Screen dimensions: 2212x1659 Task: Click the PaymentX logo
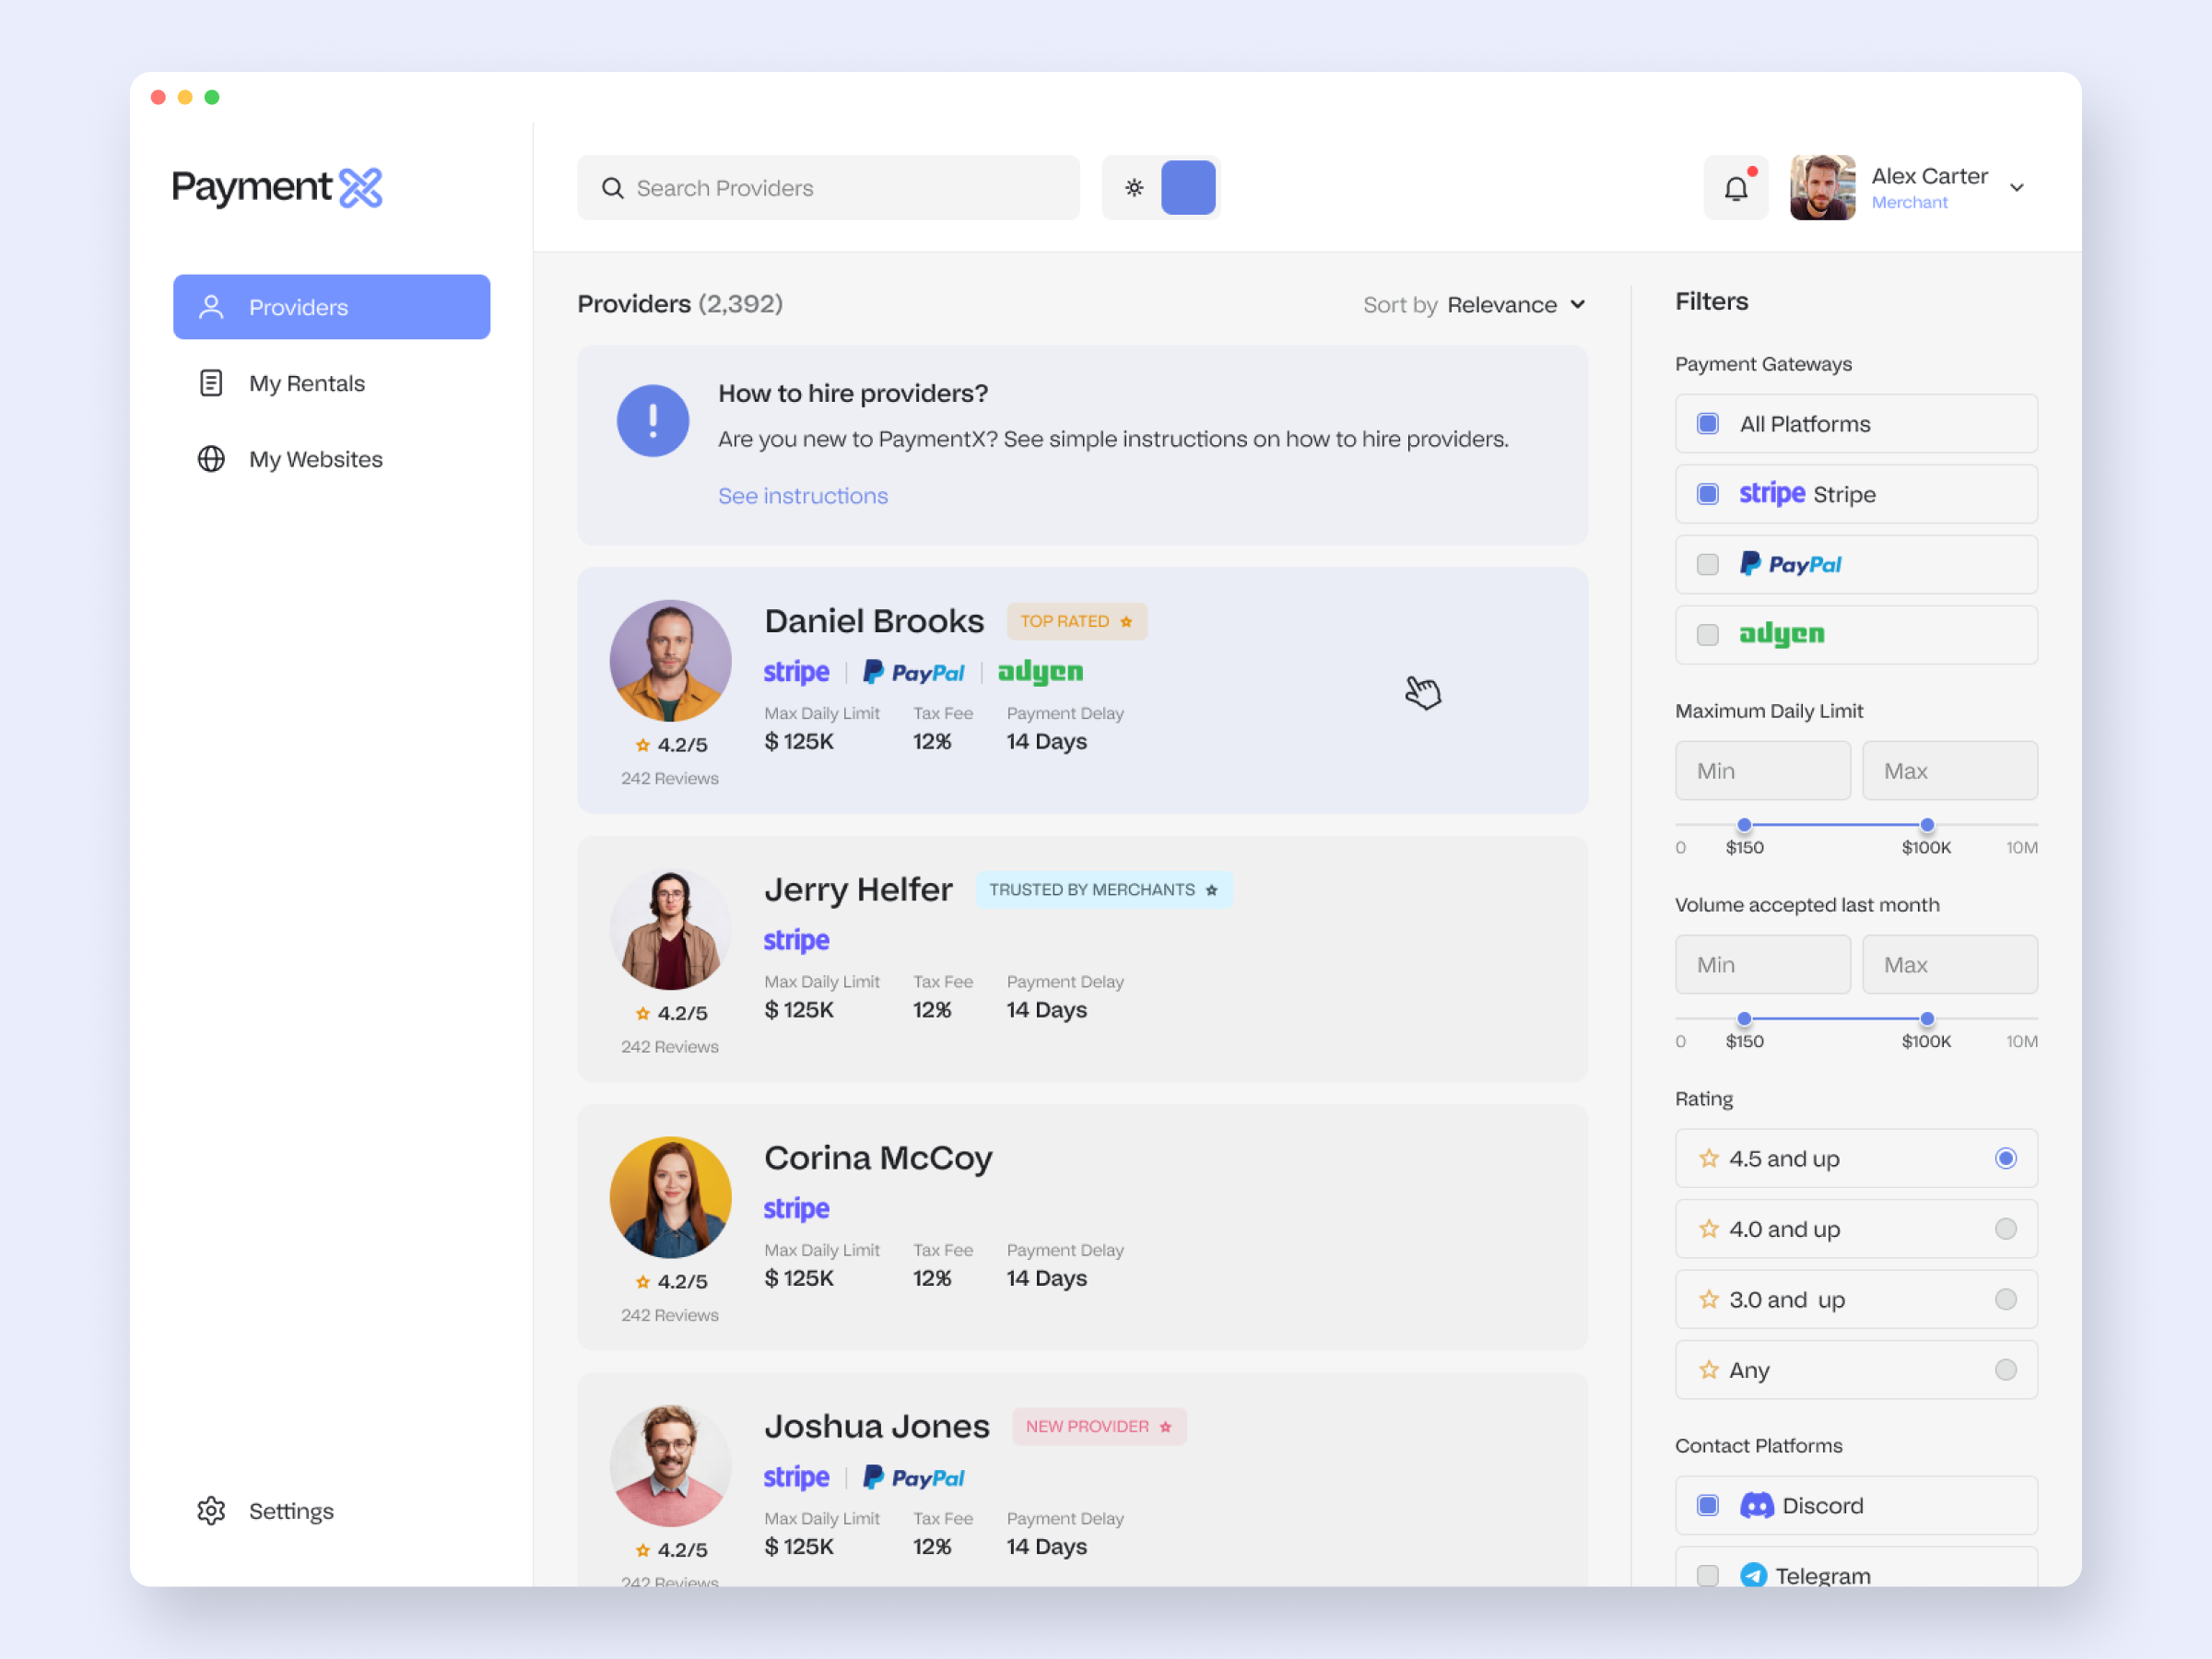[277, 187]
